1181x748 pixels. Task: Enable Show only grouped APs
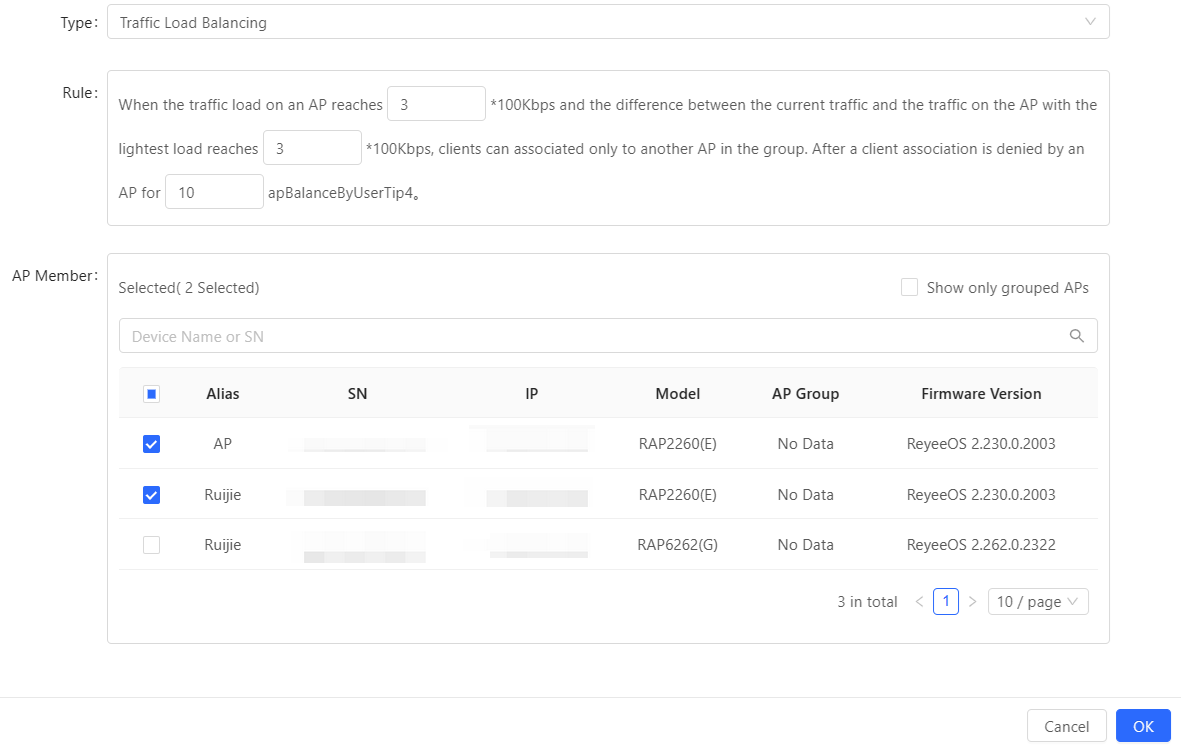pyautogui.click(x=909, y=288)
